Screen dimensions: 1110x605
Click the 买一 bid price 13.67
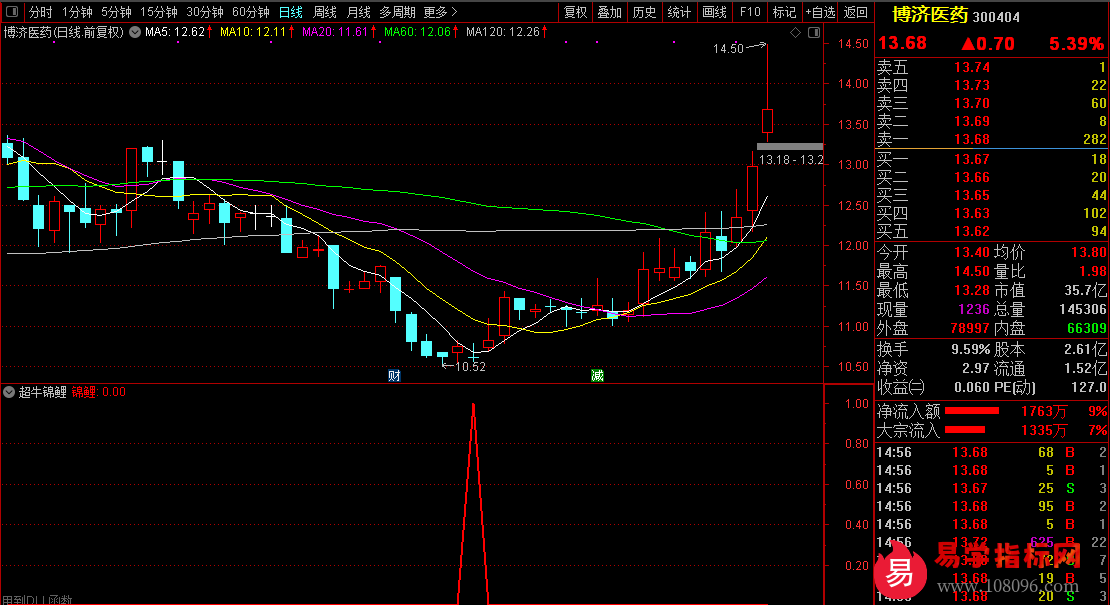click(972, 159)
